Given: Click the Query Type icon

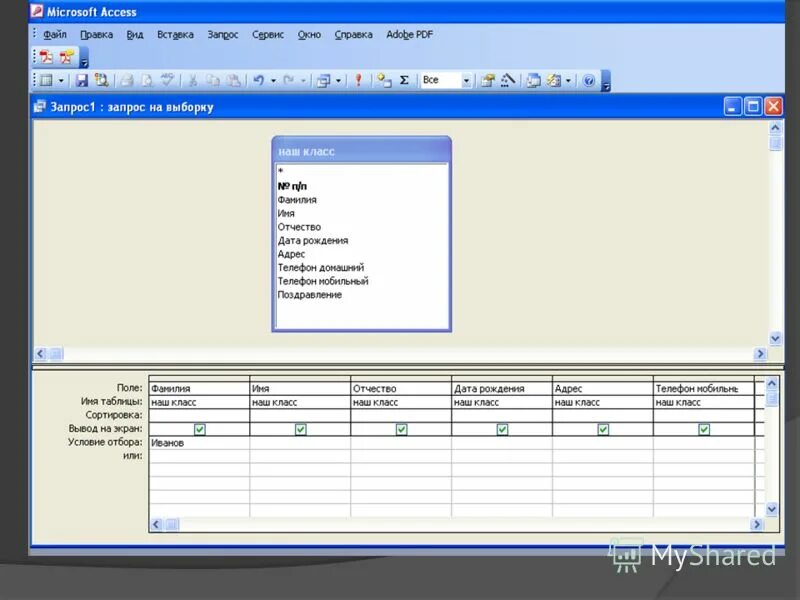Looking at the screenshot, I should (x=323, y=80).
